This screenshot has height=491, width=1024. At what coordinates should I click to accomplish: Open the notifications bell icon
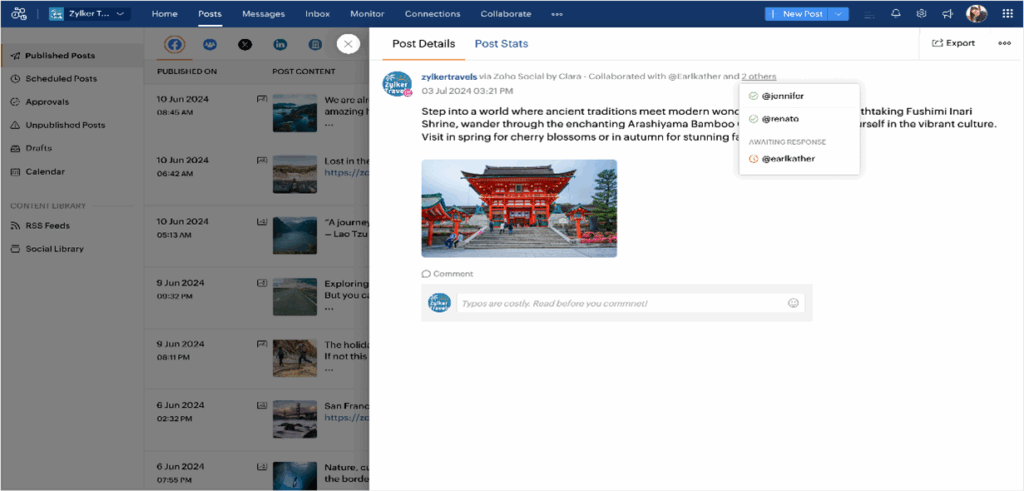tap(895, 14)
